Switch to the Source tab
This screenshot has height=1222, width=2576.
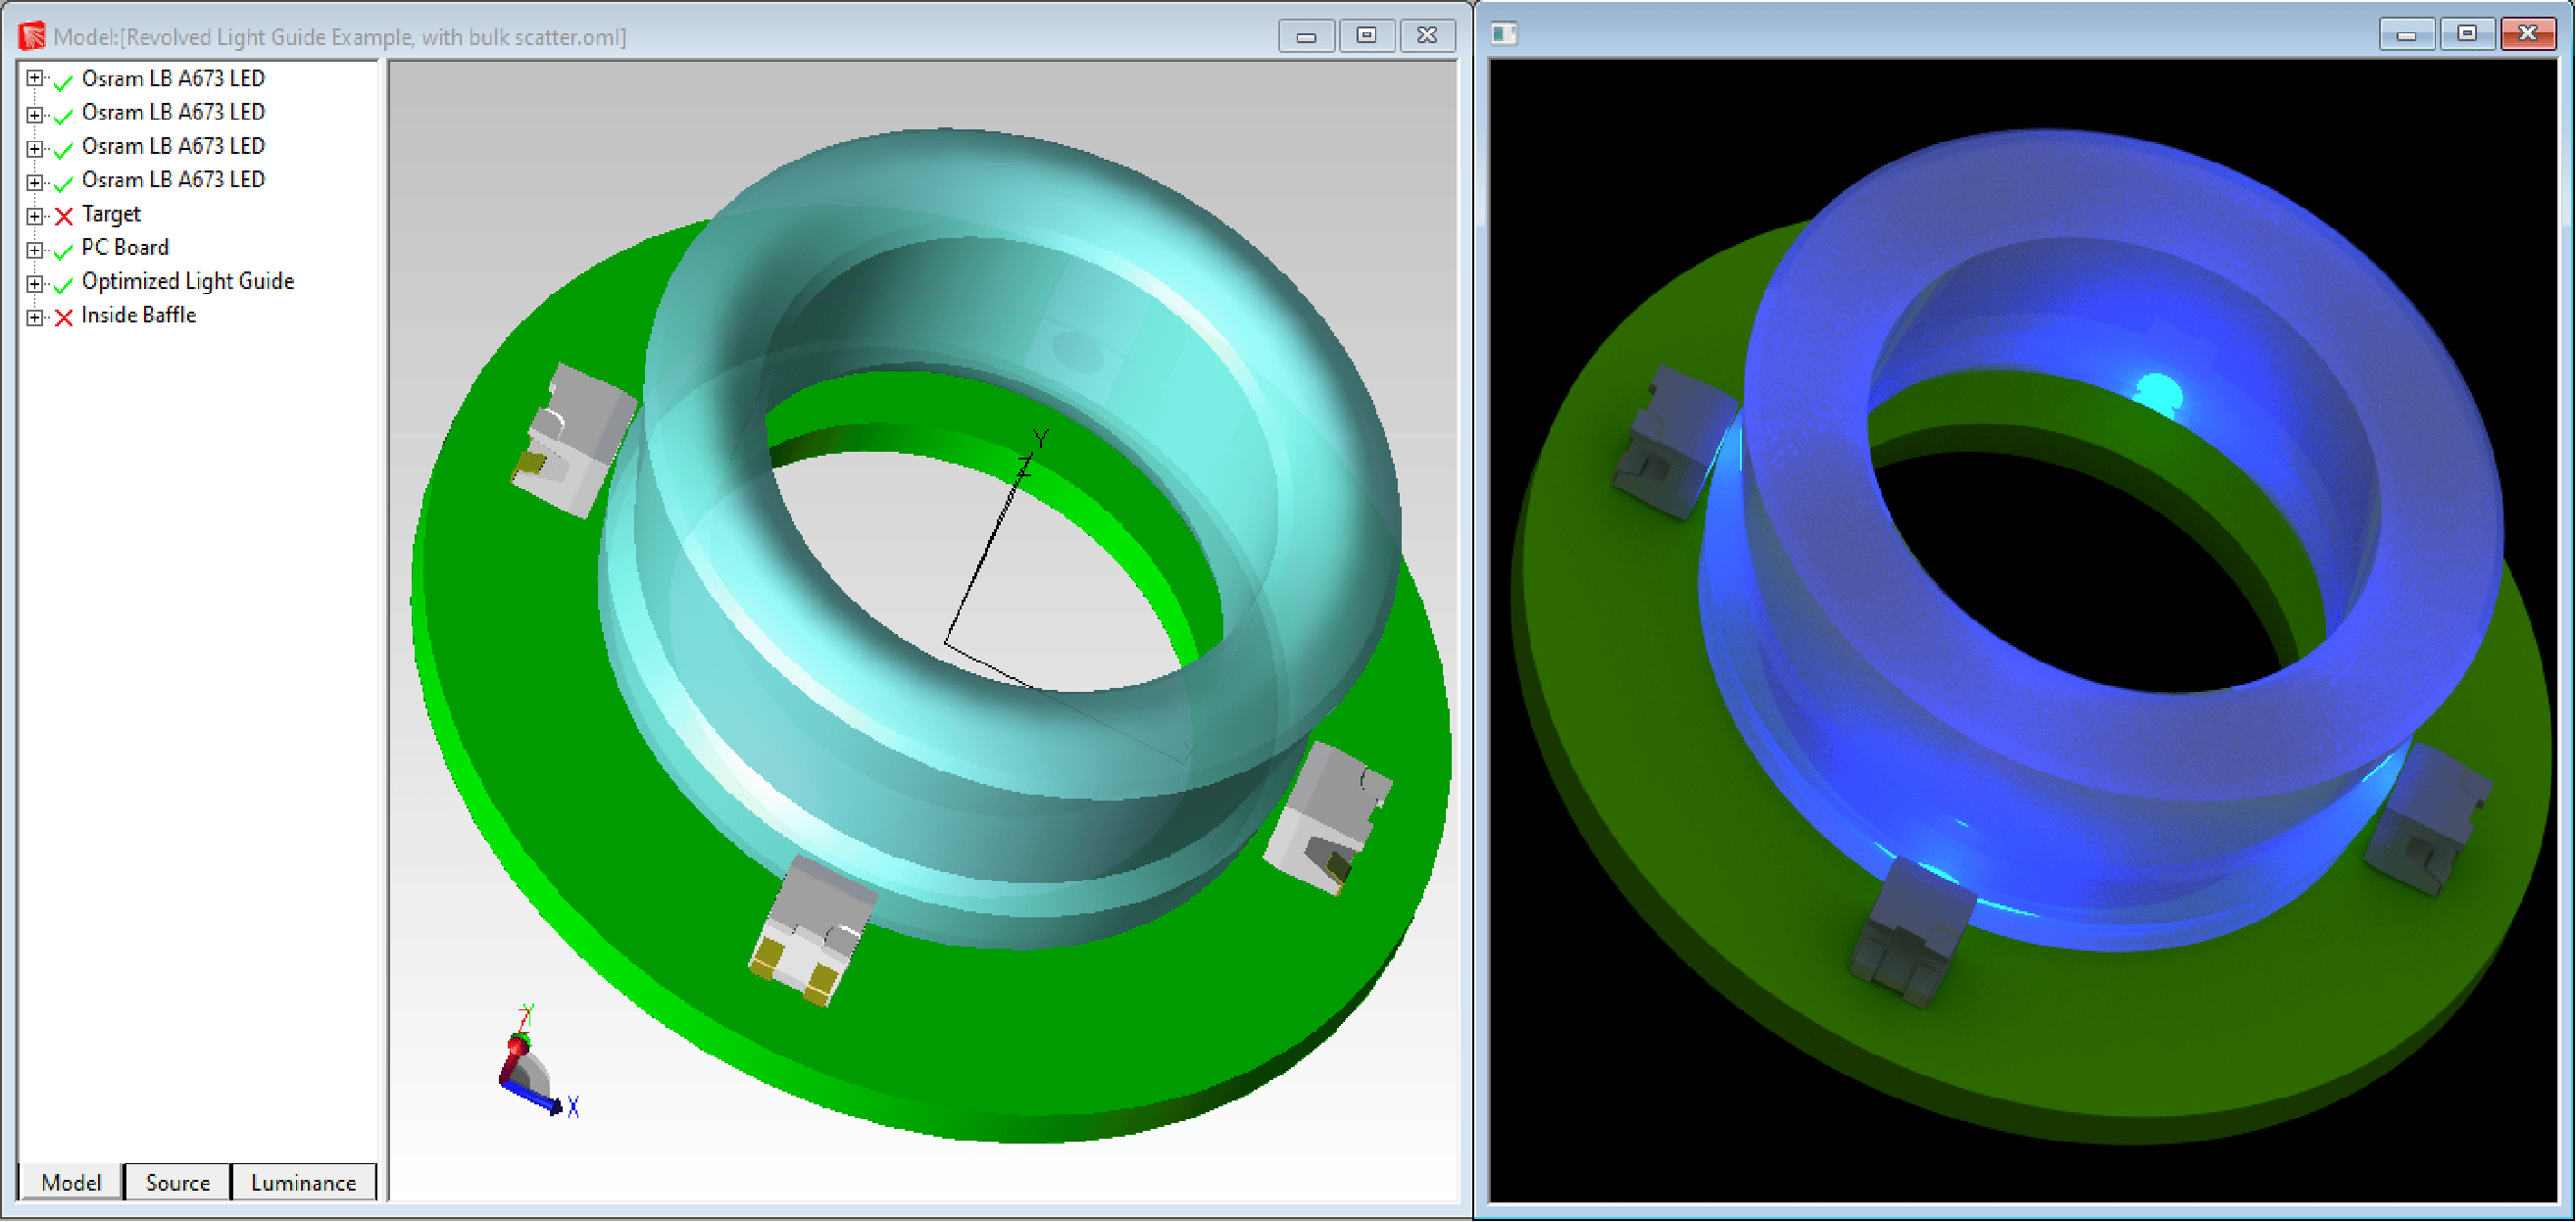click(x=176, y=1182)
